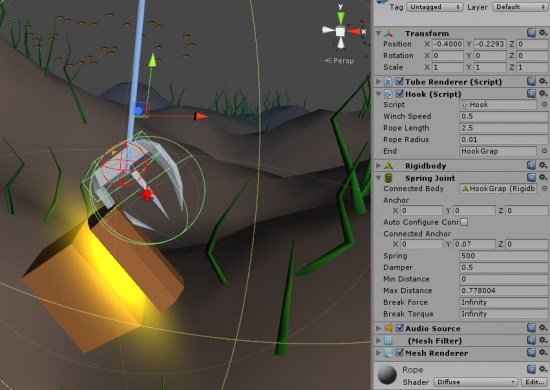
Task: Click the Damper field showing 0.5
Action: [x=504, y=267]
